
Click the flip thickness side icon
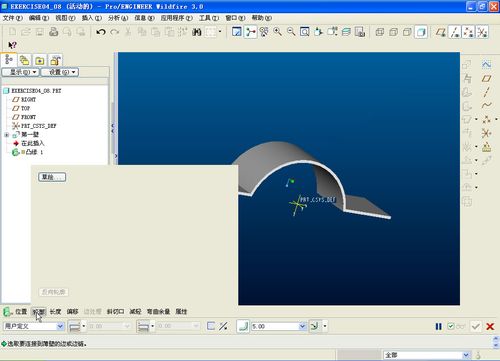coord(223,326)
